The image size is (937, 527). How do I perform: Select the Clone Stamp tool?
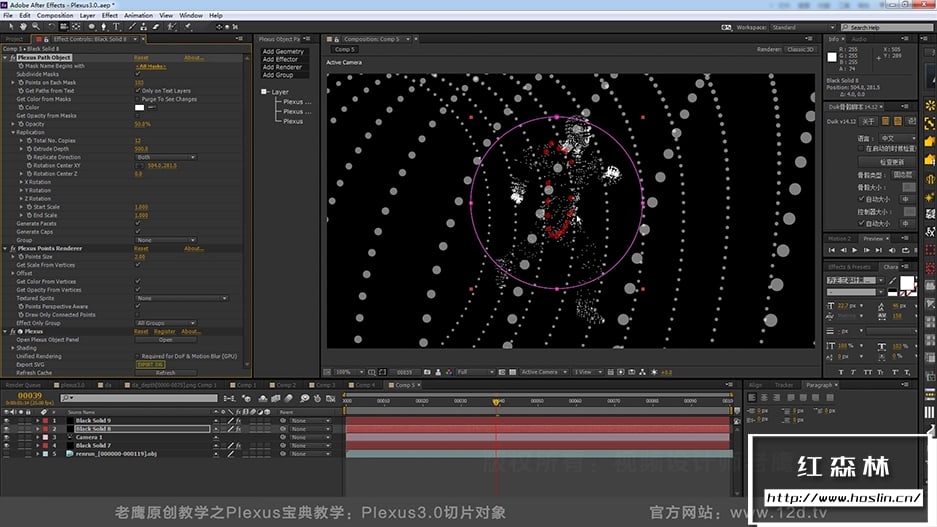[x=143, y=27]
